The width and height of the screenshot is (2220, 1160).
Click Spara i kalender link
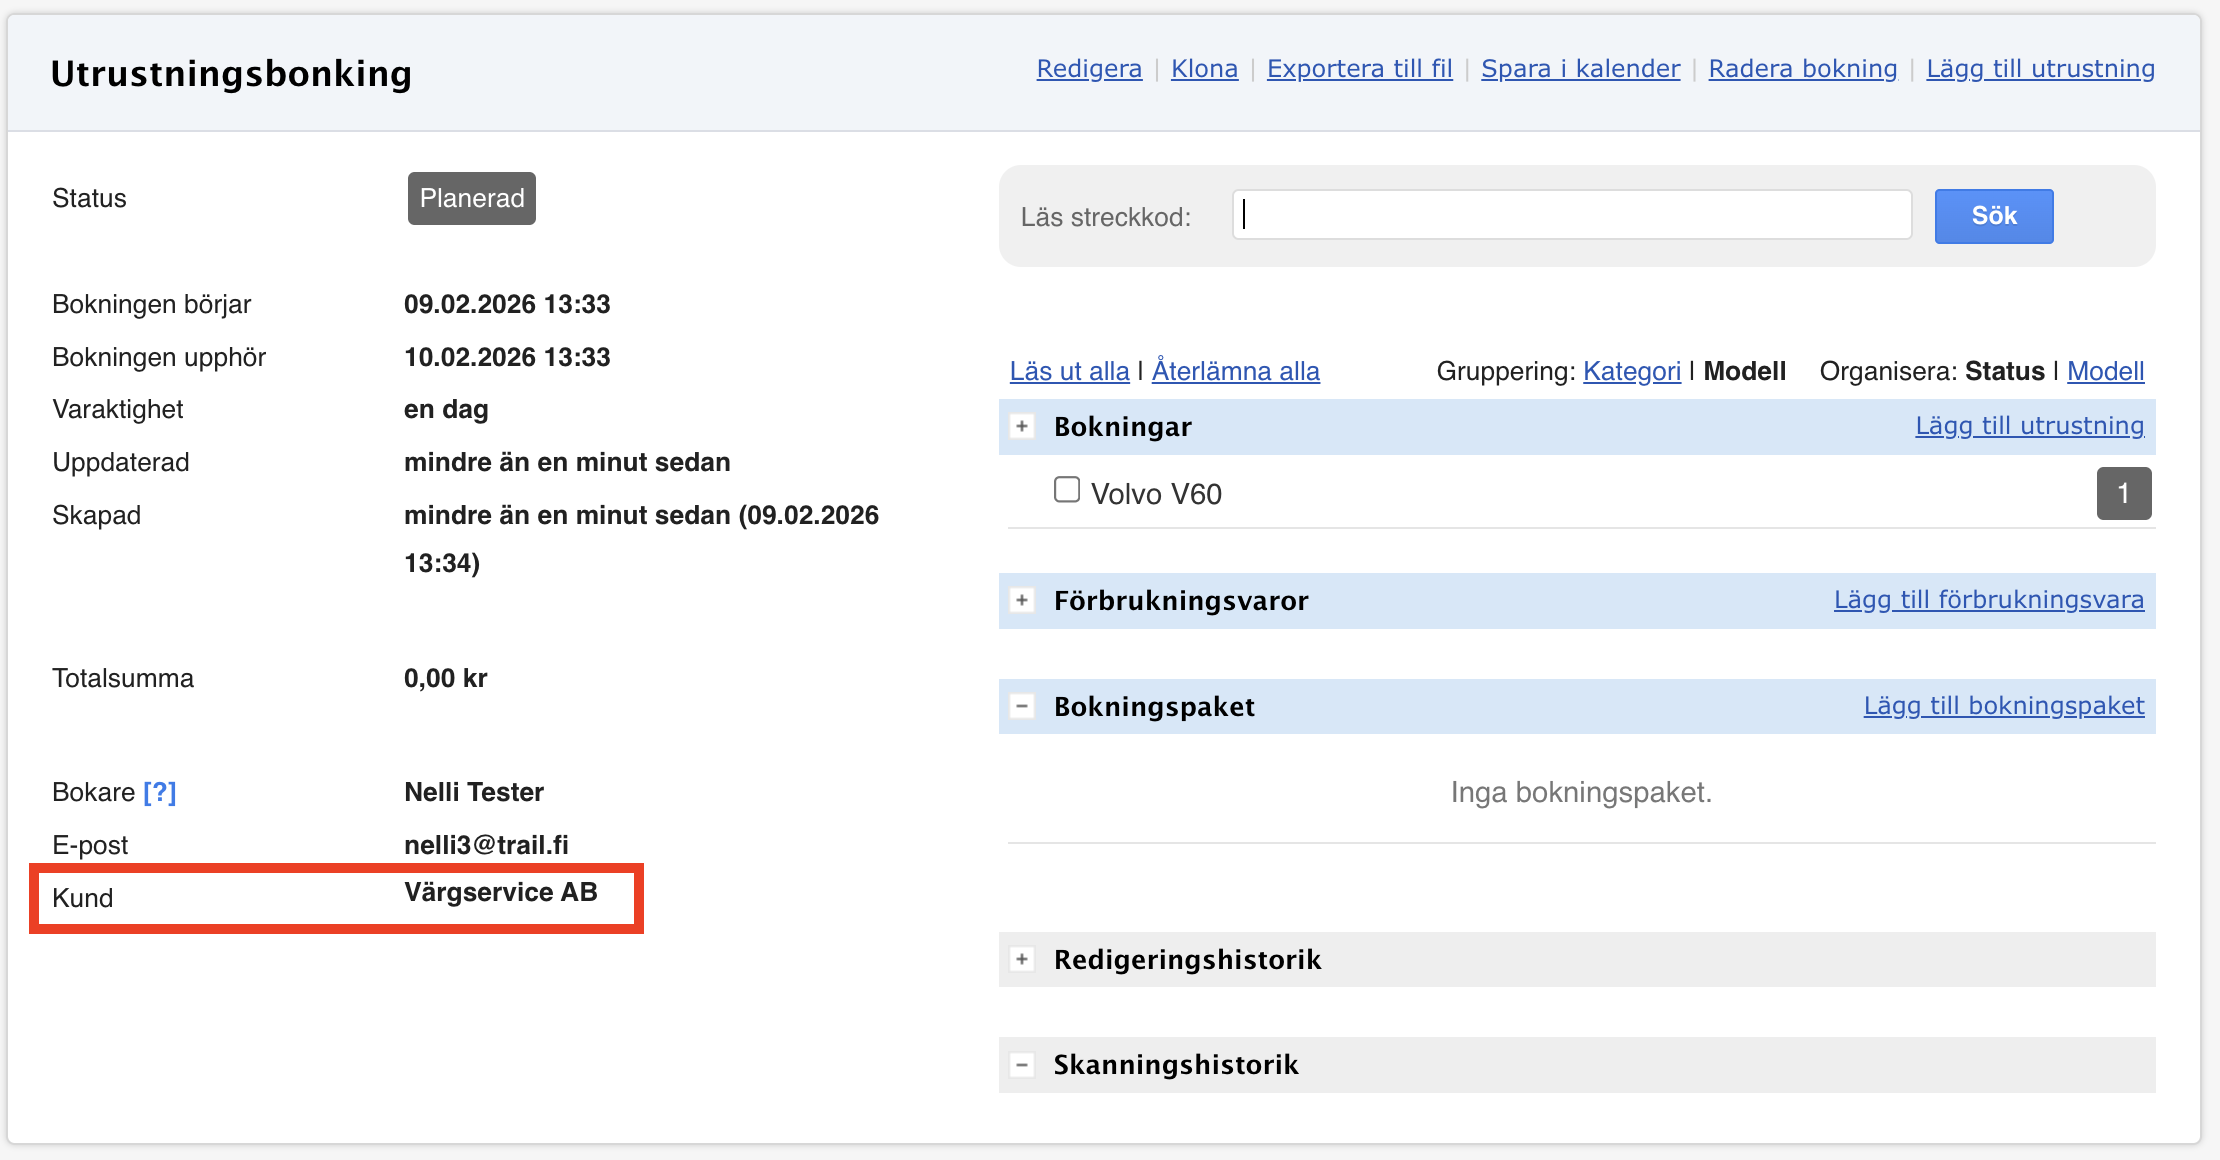pos(1580,69)
